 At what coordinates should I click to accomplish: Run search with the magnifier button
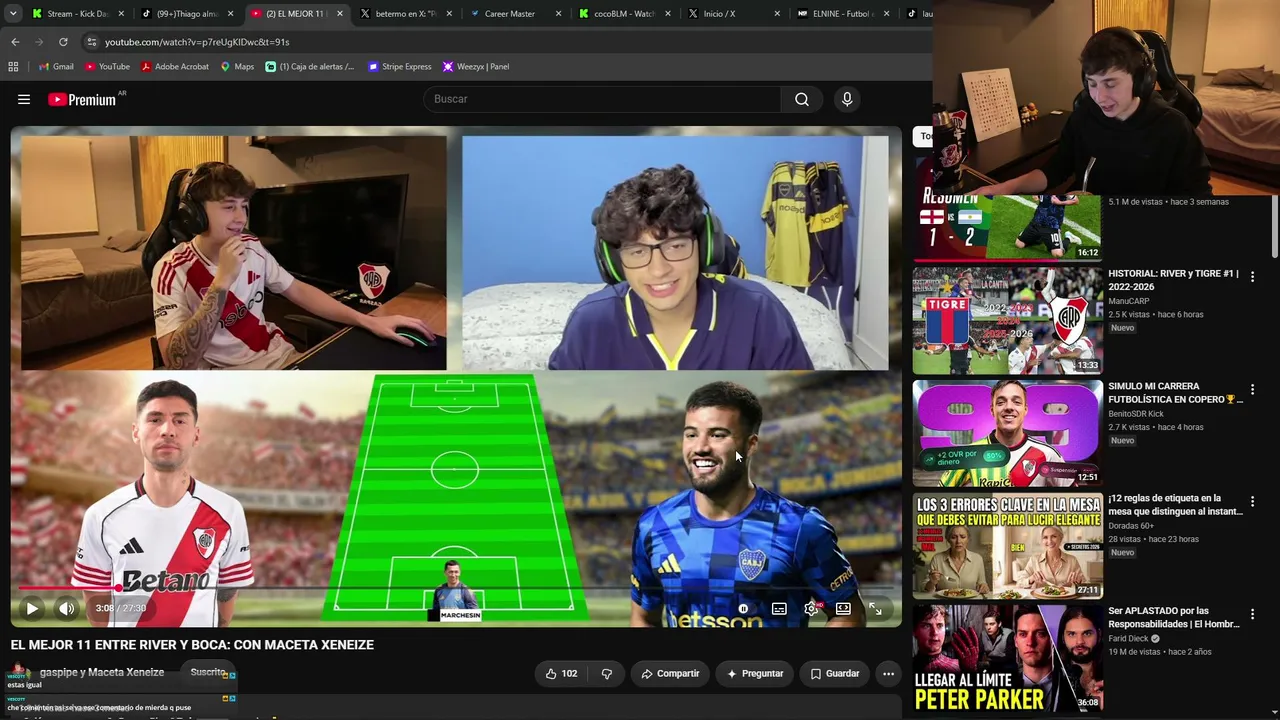pyautogui.click(x=802, y=99)
